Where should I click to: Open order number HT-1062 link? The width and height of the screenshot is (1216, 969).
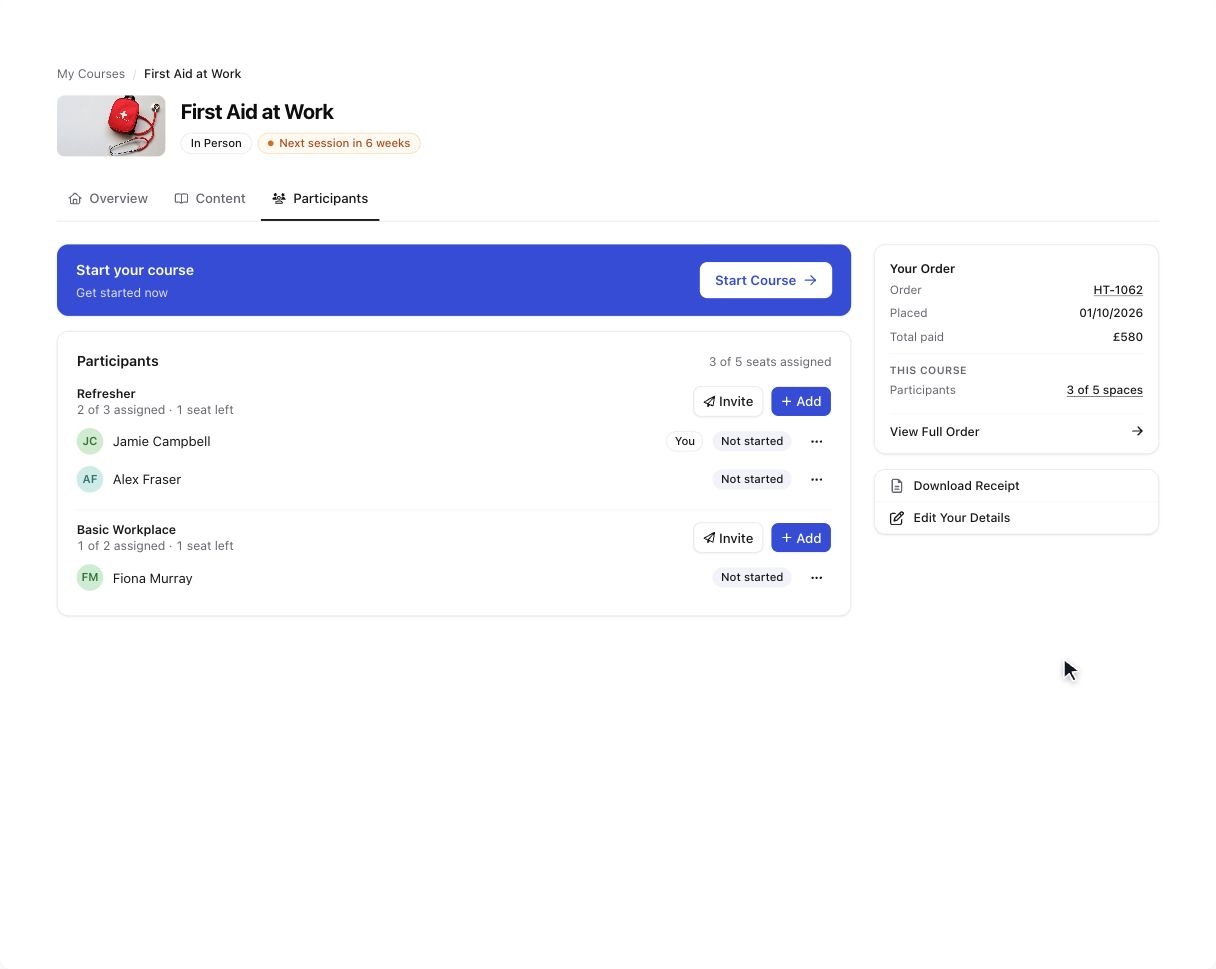pos(1118,290)
